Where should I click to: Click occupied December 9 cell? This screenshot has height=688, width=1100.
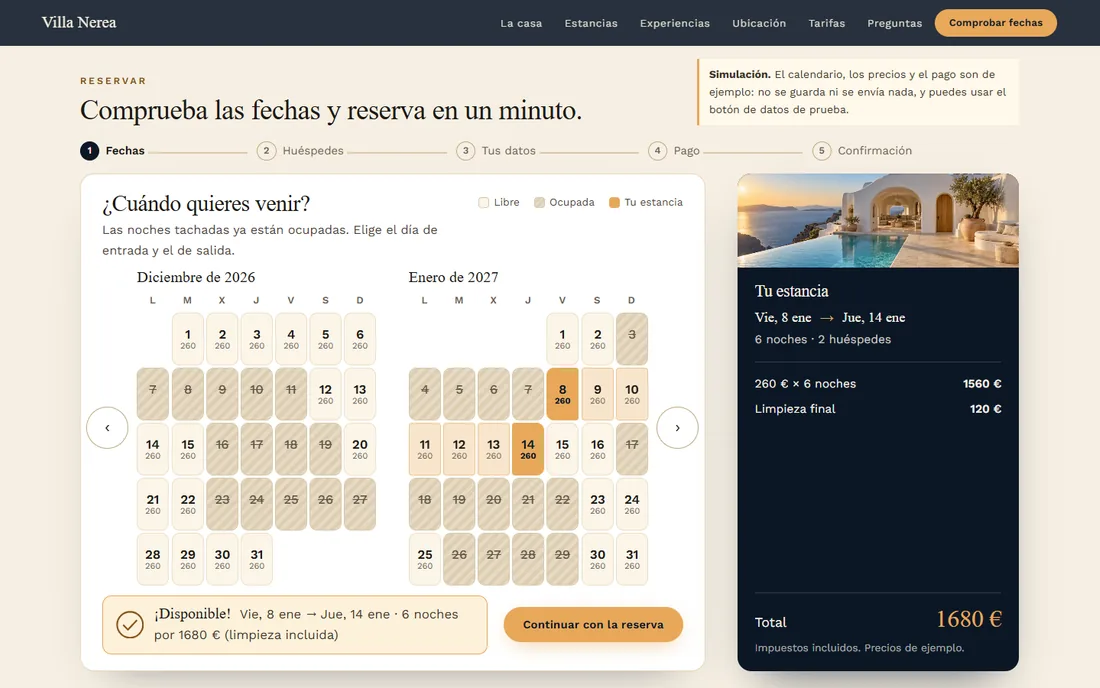pos(222,393)
